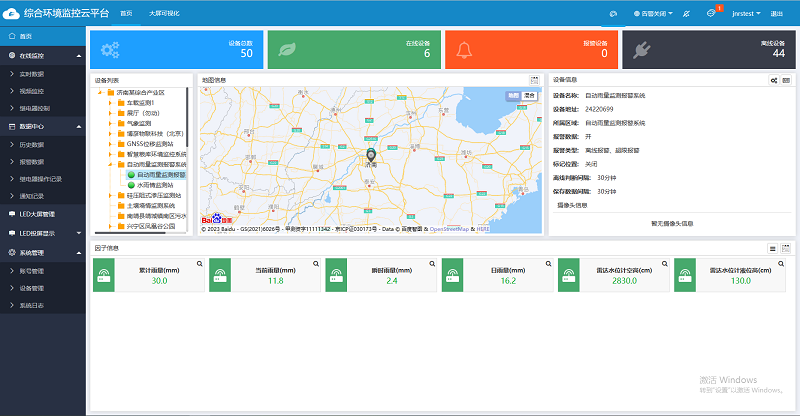Select 历史数据 in the sidebar menu

coord(33,145)
